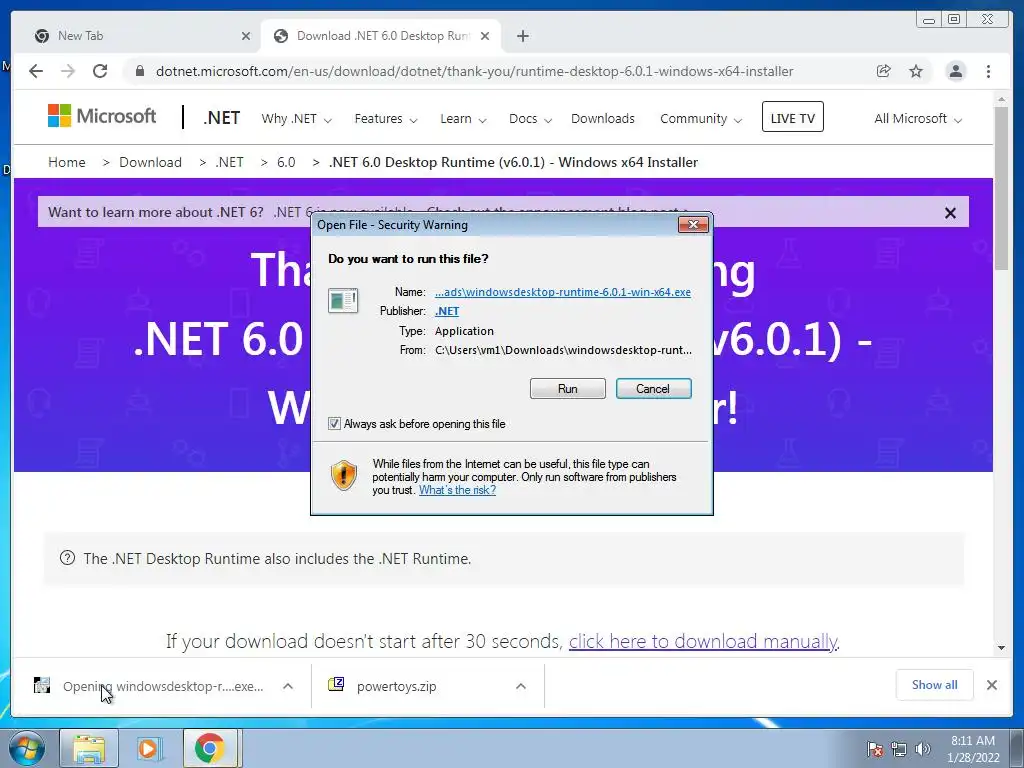
Task: Click here to download manually link
Action: tap(703, 641)
